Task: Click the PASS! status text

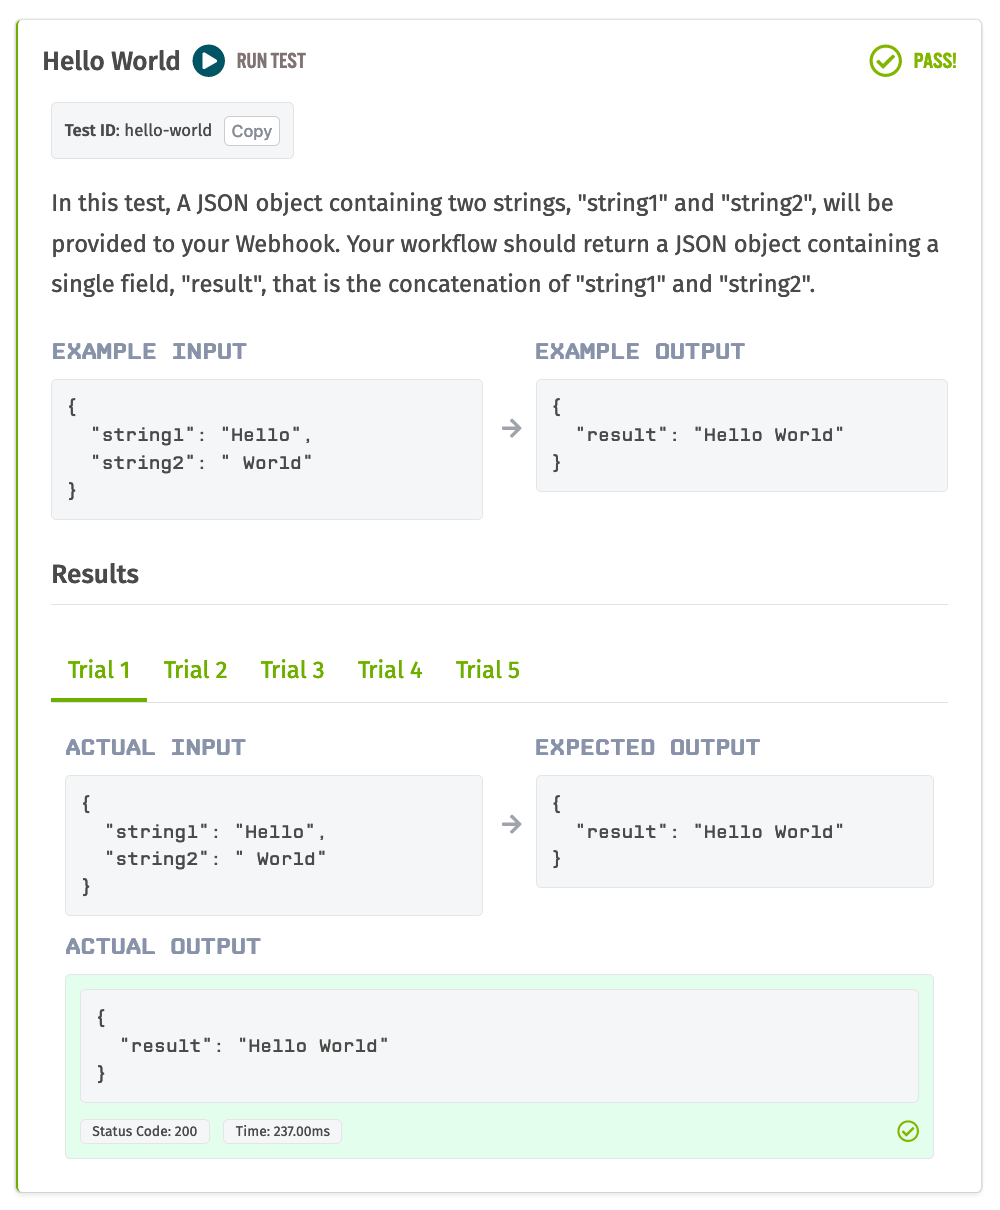Action: [x=934, y=61]
